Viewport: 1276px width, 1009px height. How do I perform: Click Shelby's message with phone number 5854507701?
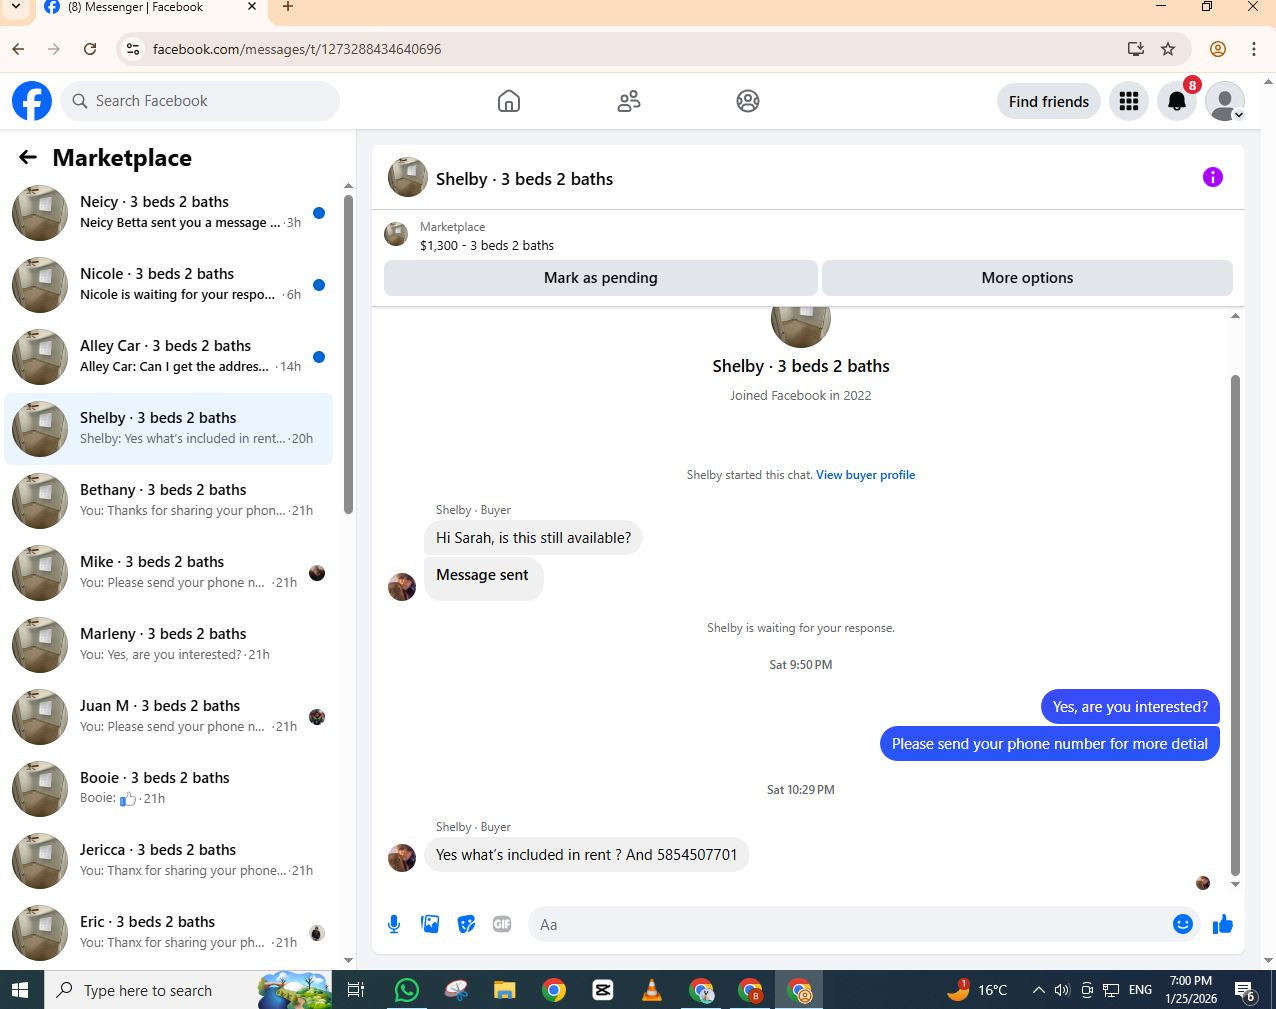586,855
